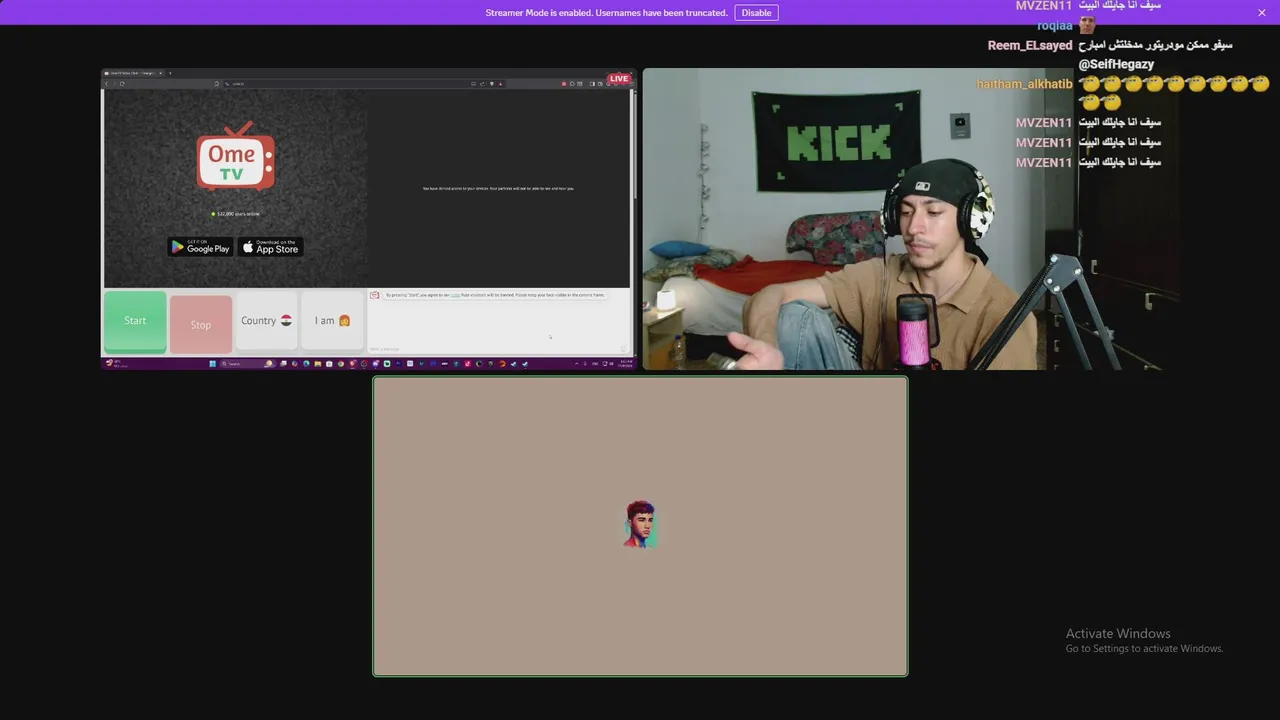Click the browser back arrow
The width and height of the screenshot is (1280, 720).
pyautogui.click(x=106, y=84)
